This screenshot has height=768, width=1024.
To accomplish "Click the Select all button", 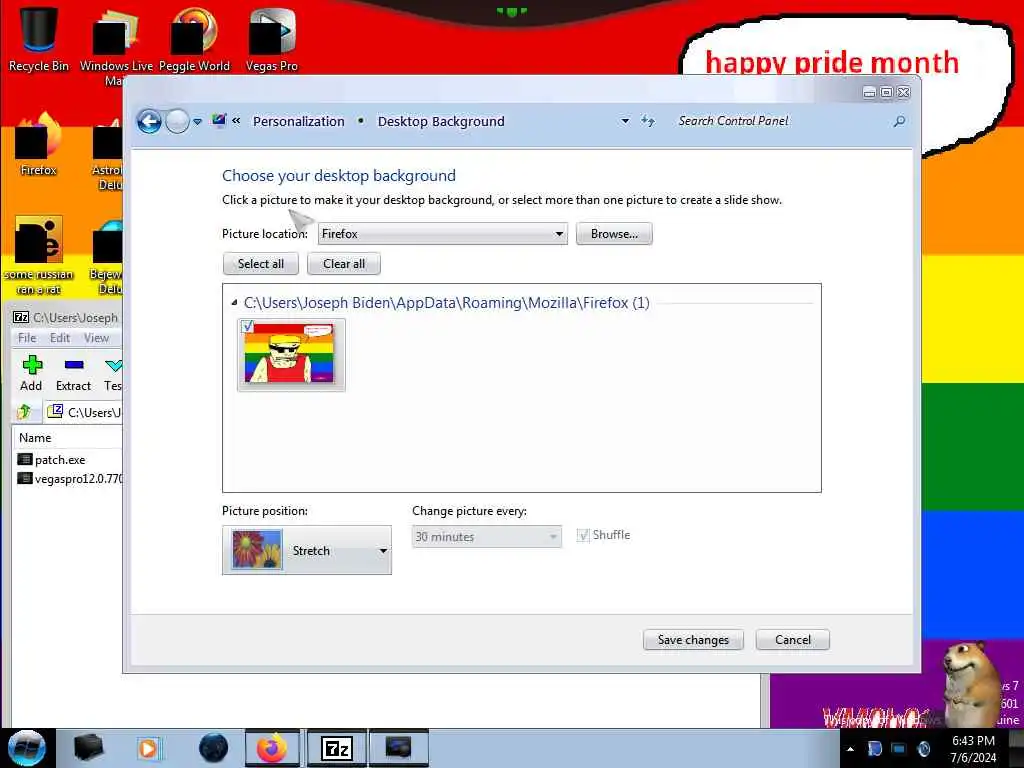I will pyautogui.click(x=261, y=264).
